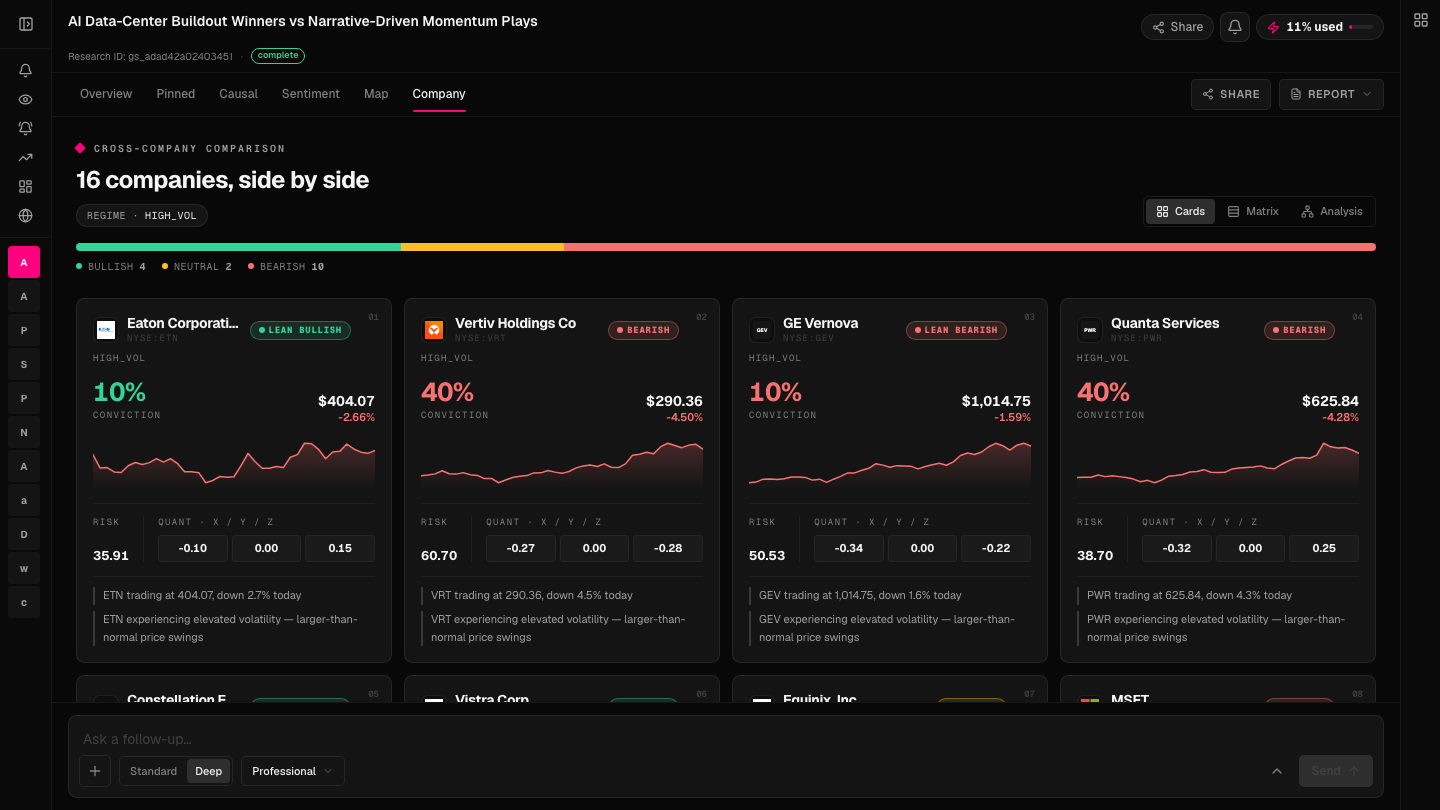The image size is (1440, 810).
Task: Switch to Analysis view
Action: [1332, 211]
